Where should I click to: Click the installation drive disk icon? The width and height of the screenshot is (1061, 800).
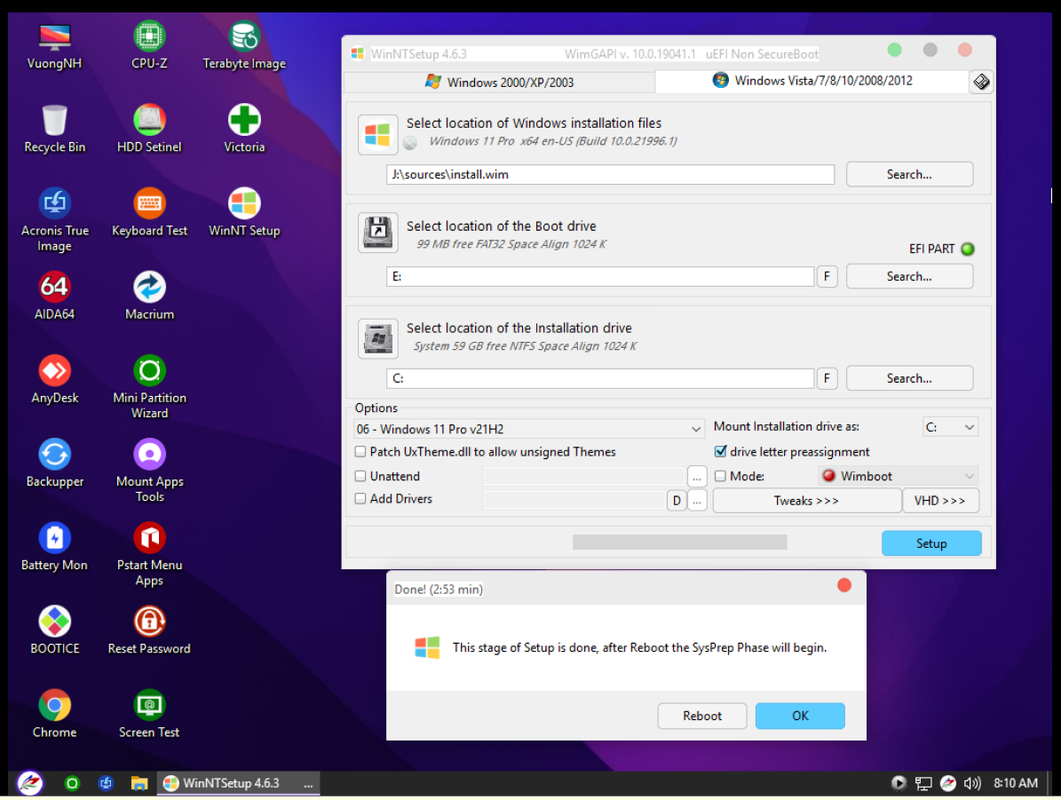point(378,338)
